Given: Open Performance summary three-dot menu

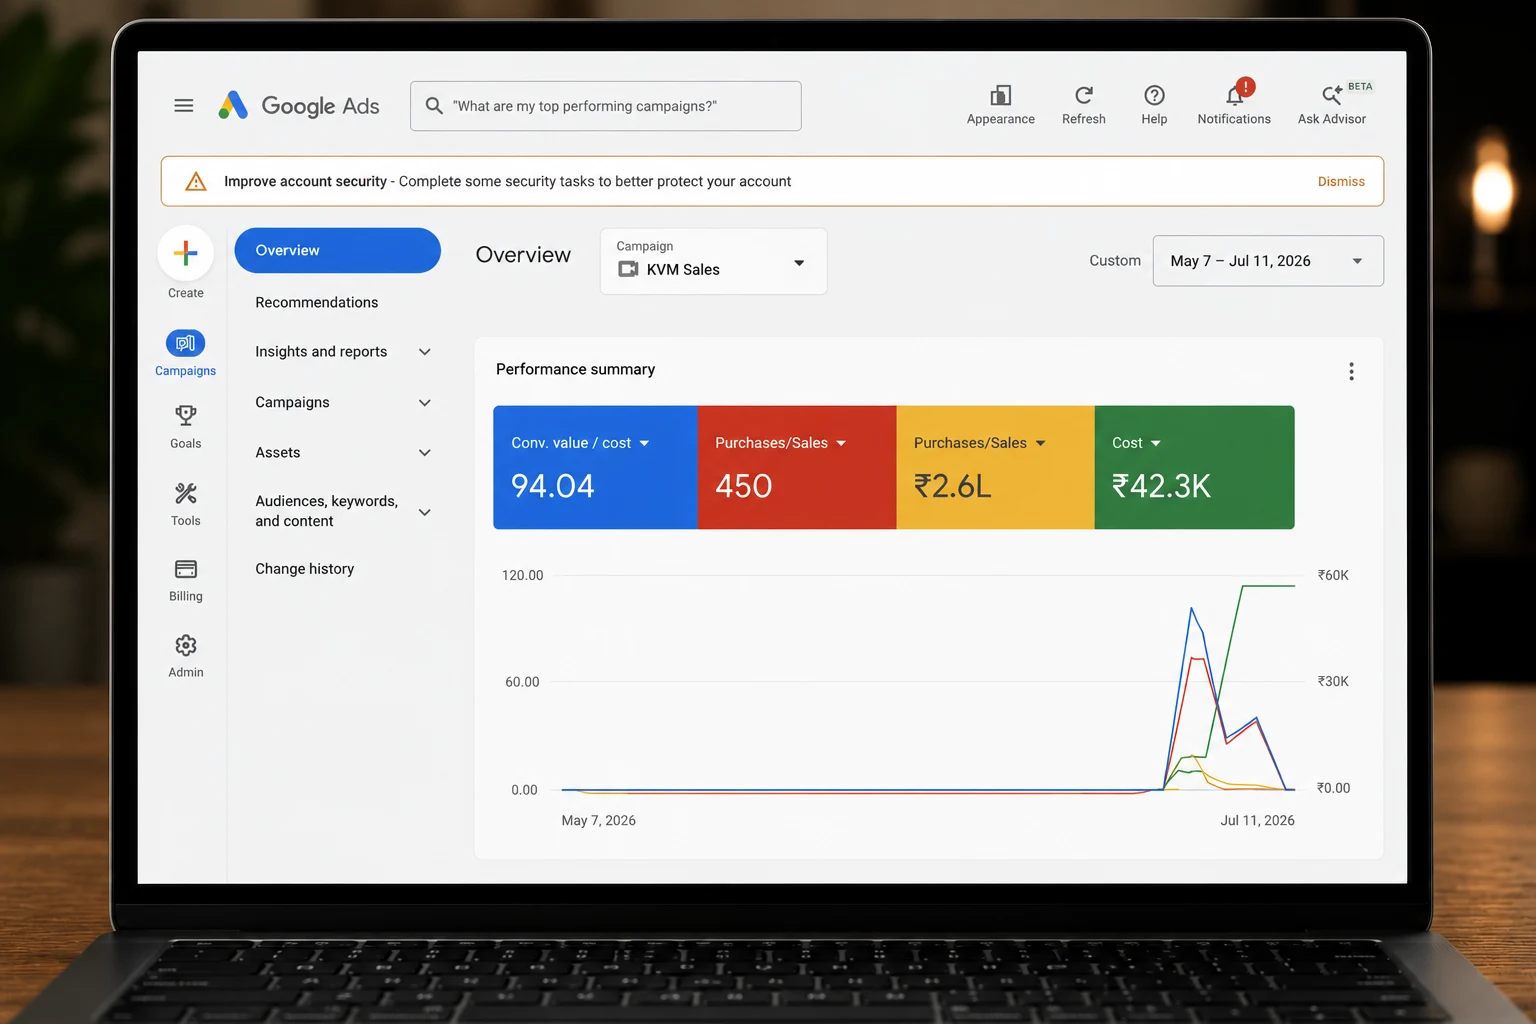Looking at the screenshot, I should pos(1351,372).
